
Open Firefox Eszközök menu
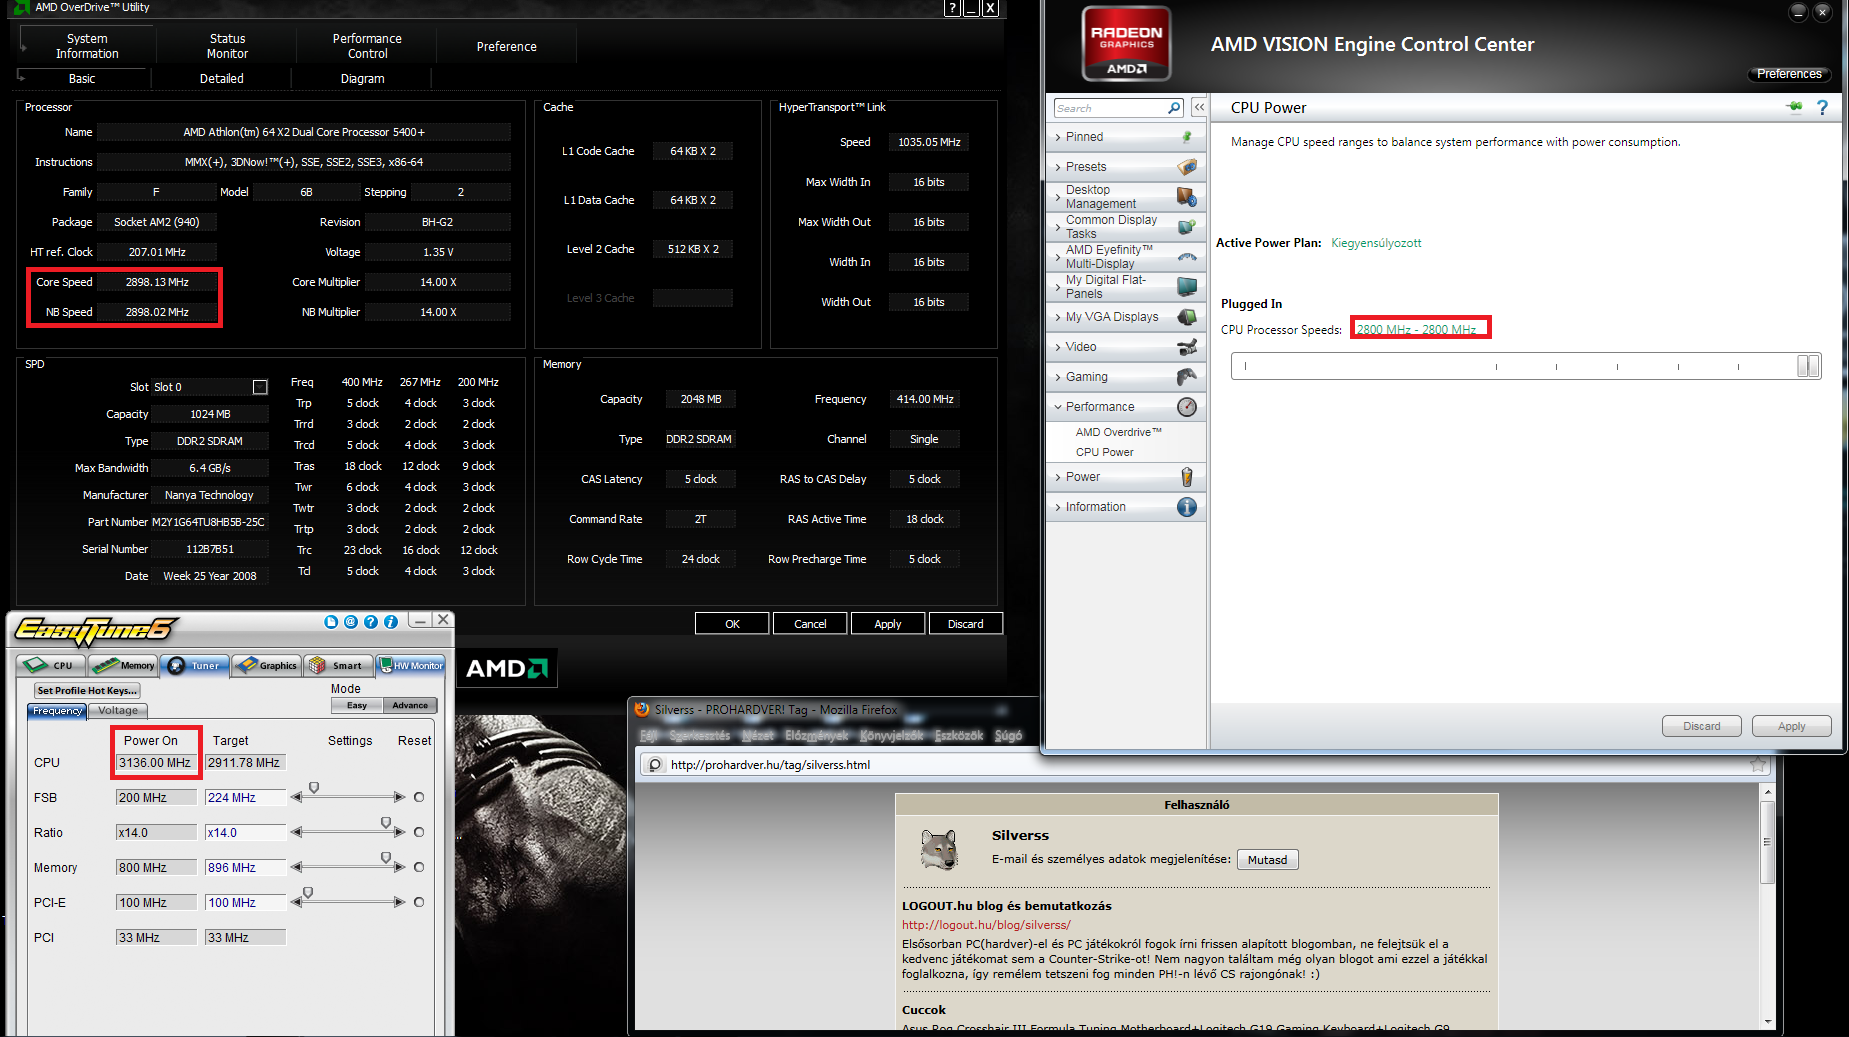958,735
